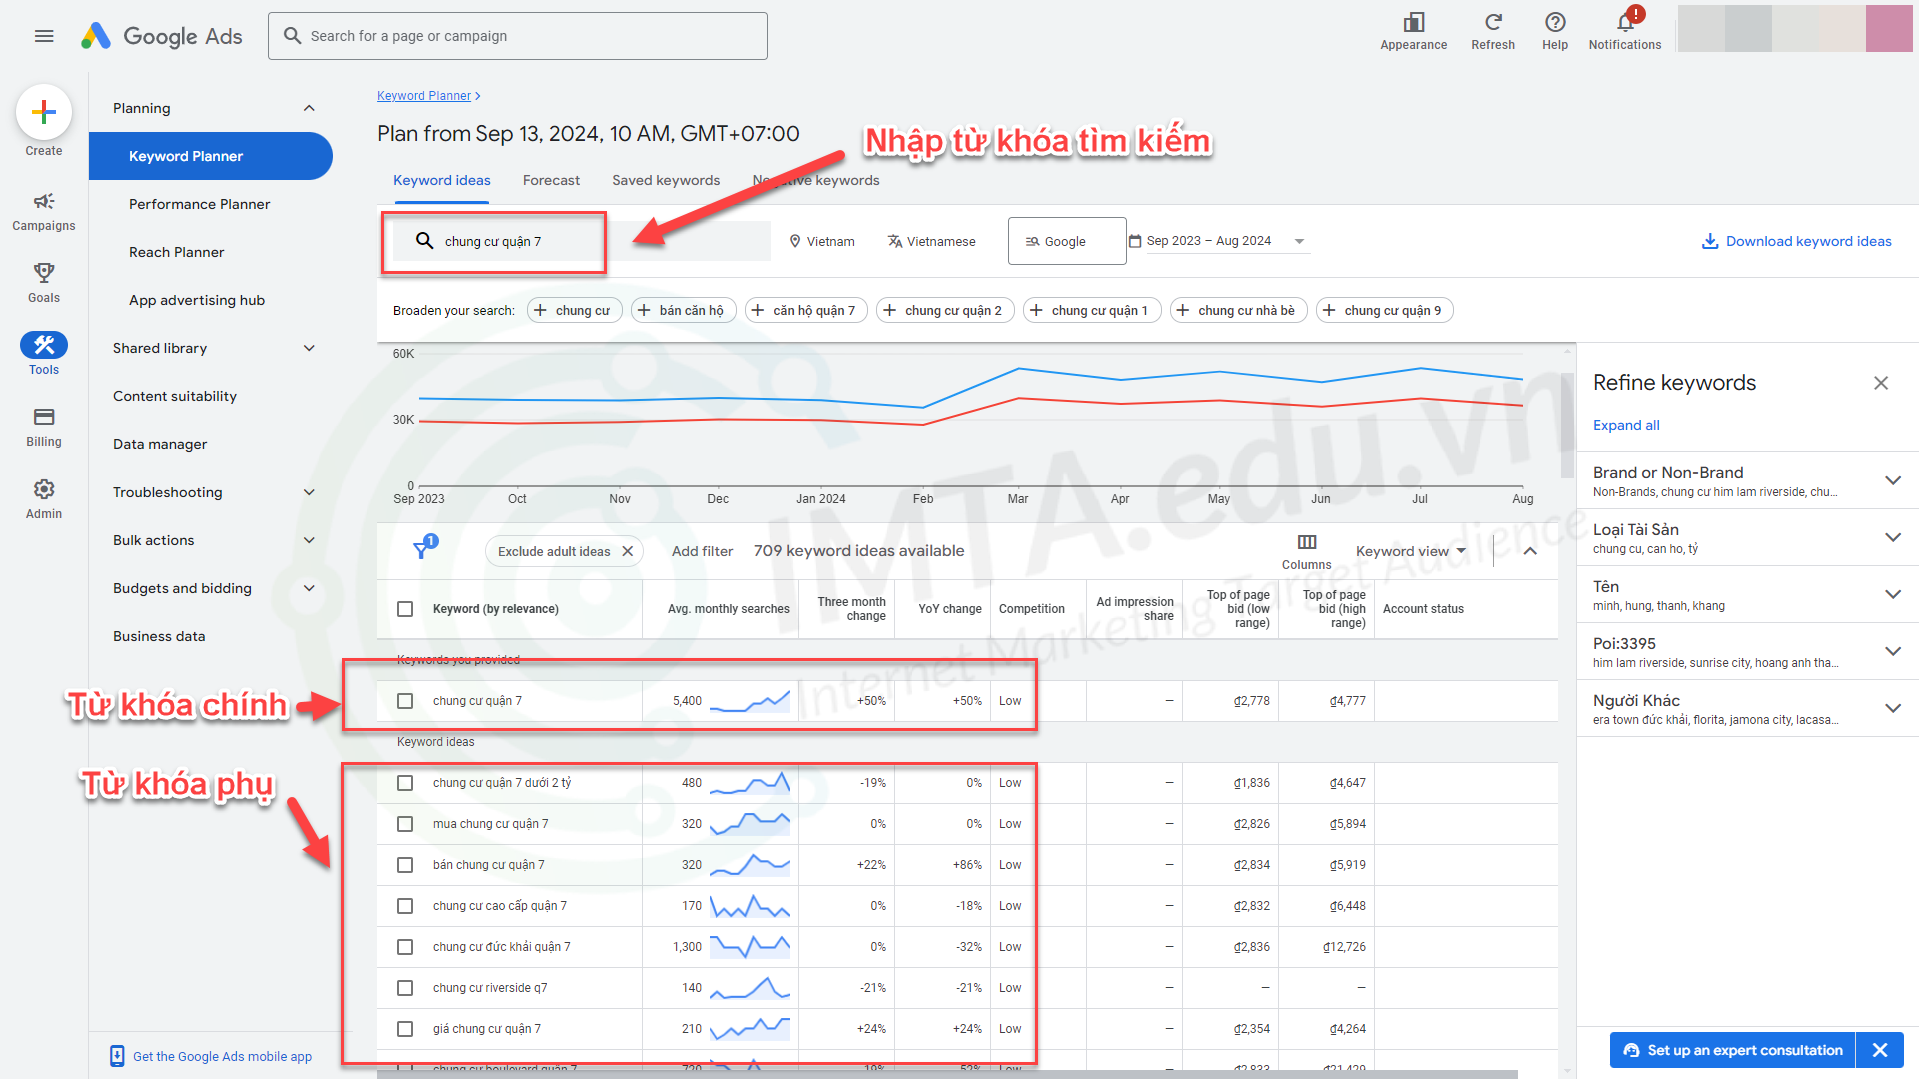This screenshot has width=1919, height=1079.
Task: Expand Bulk actions menu
Action: (x=309, y=540)
